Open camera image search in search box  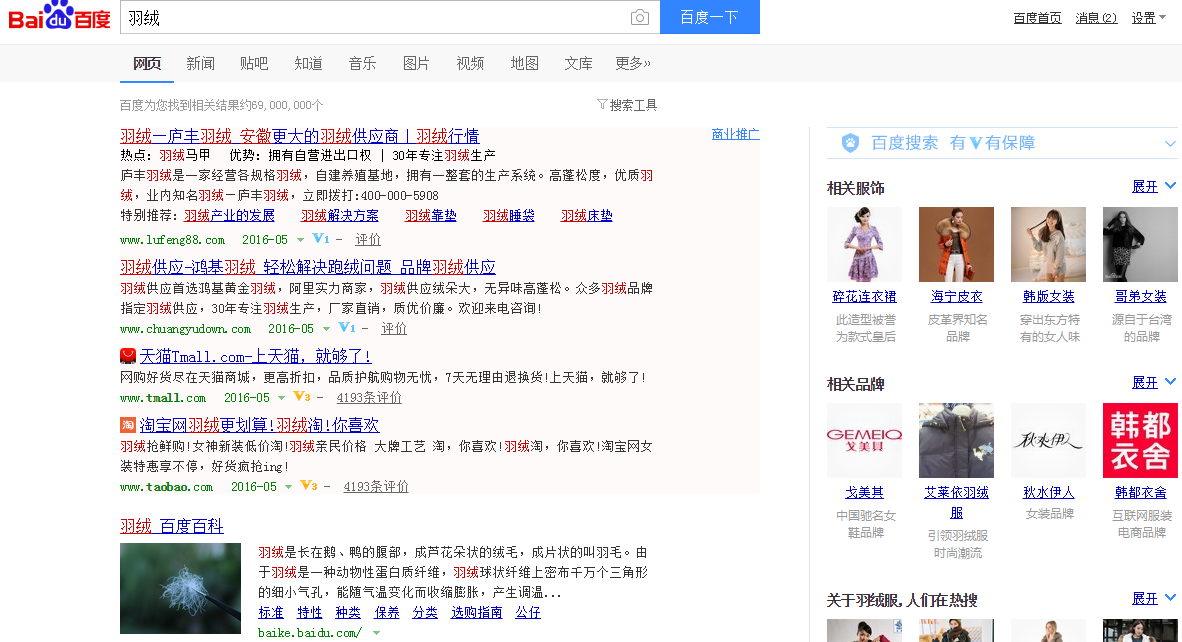coord(639,17)
